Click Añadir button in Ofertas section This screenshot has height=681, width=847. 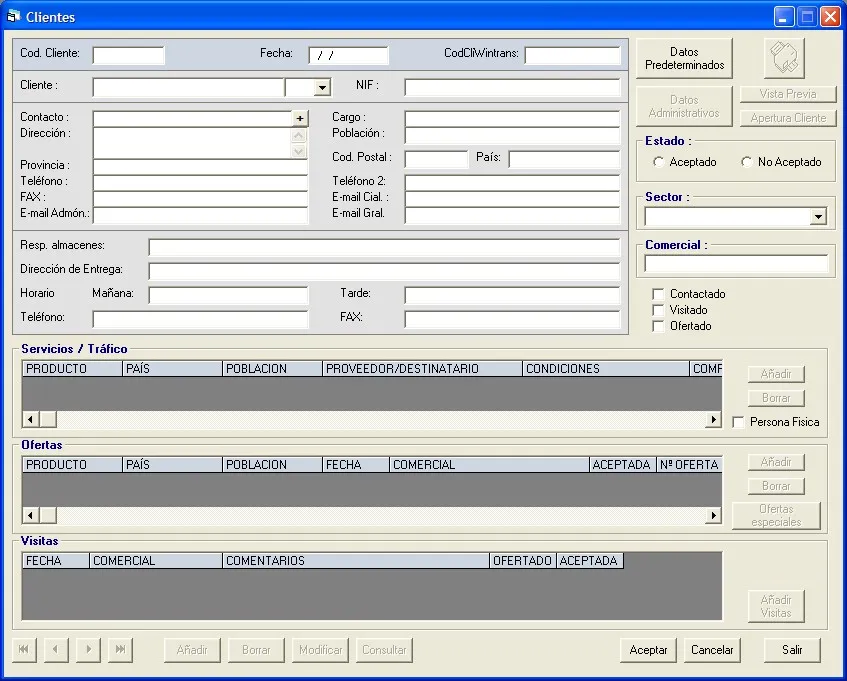tap(776, 462)
